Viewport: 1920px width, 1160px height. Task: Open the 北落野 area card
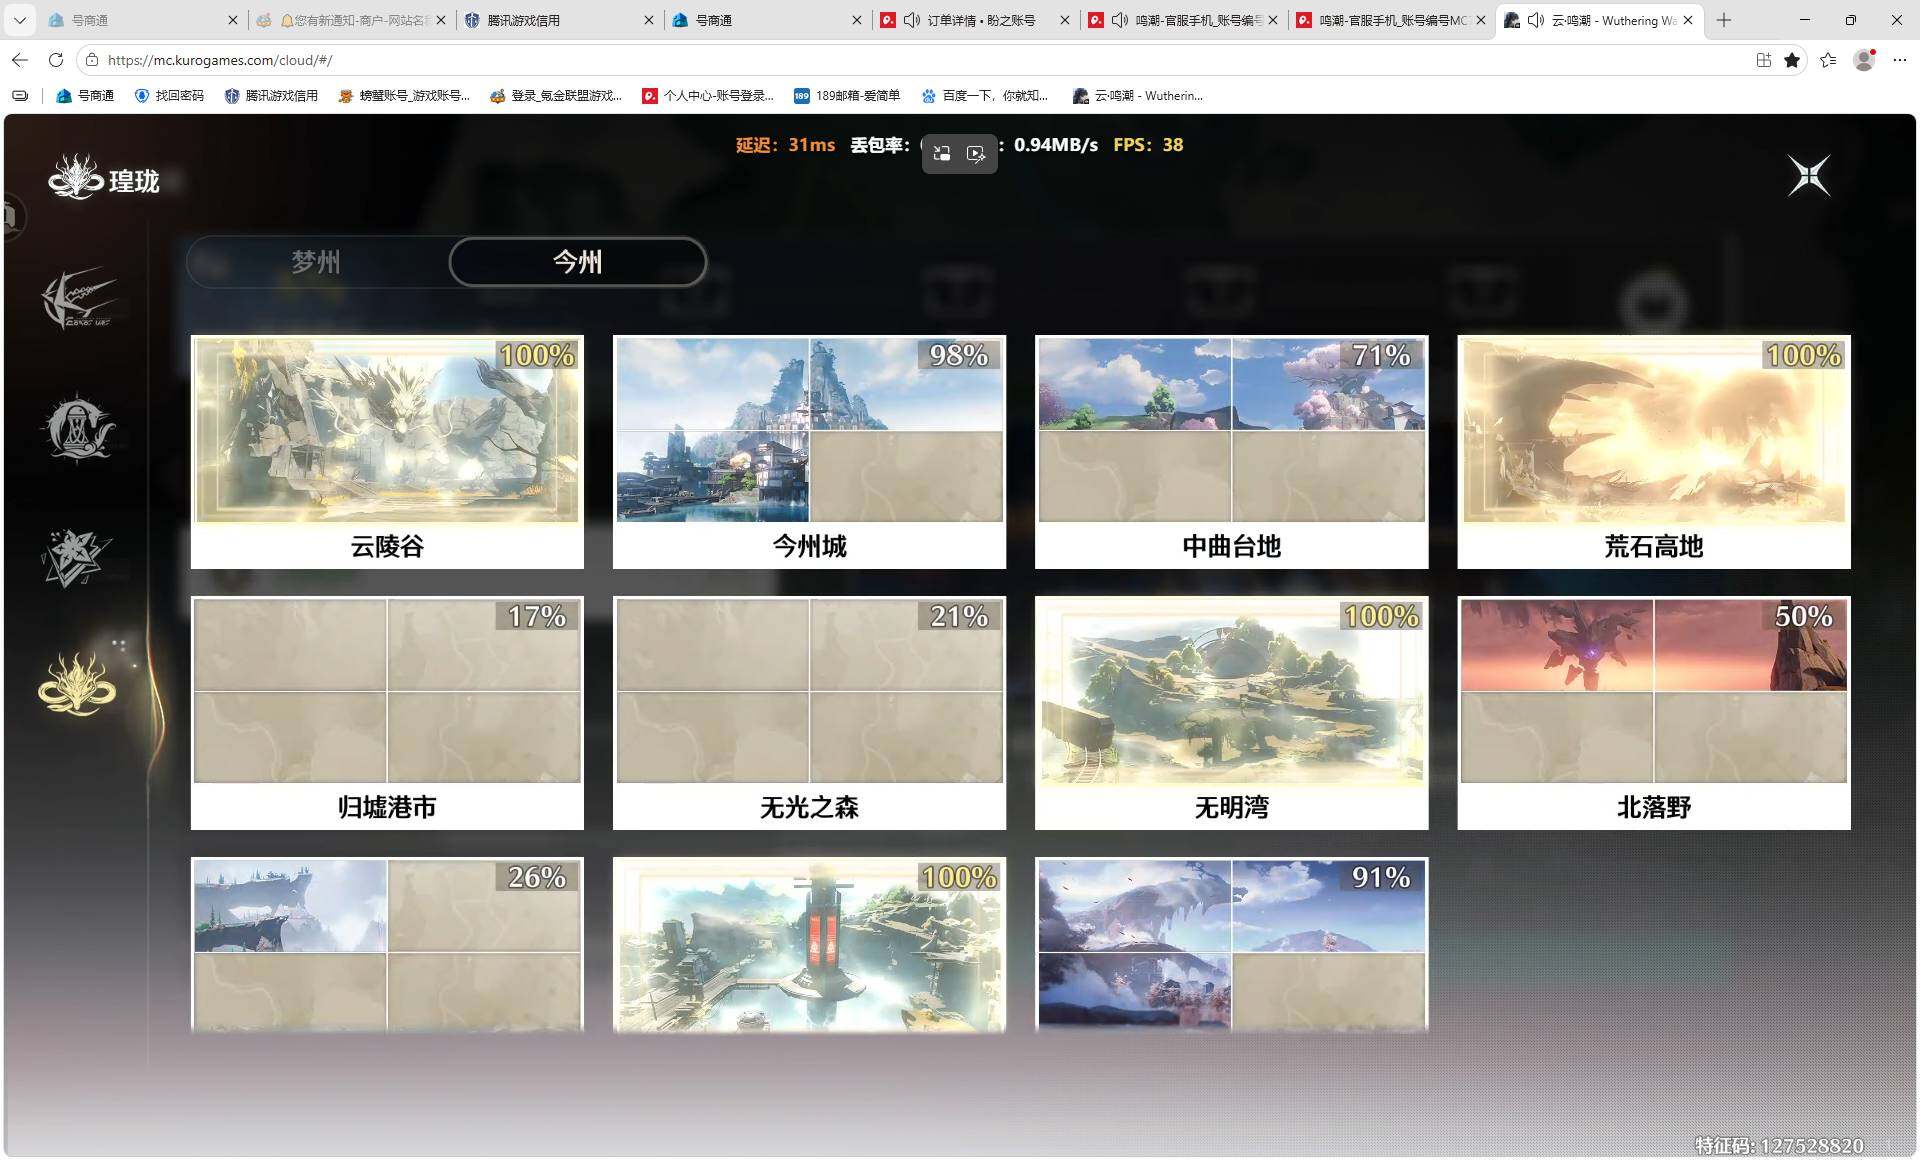(1654, 713)
